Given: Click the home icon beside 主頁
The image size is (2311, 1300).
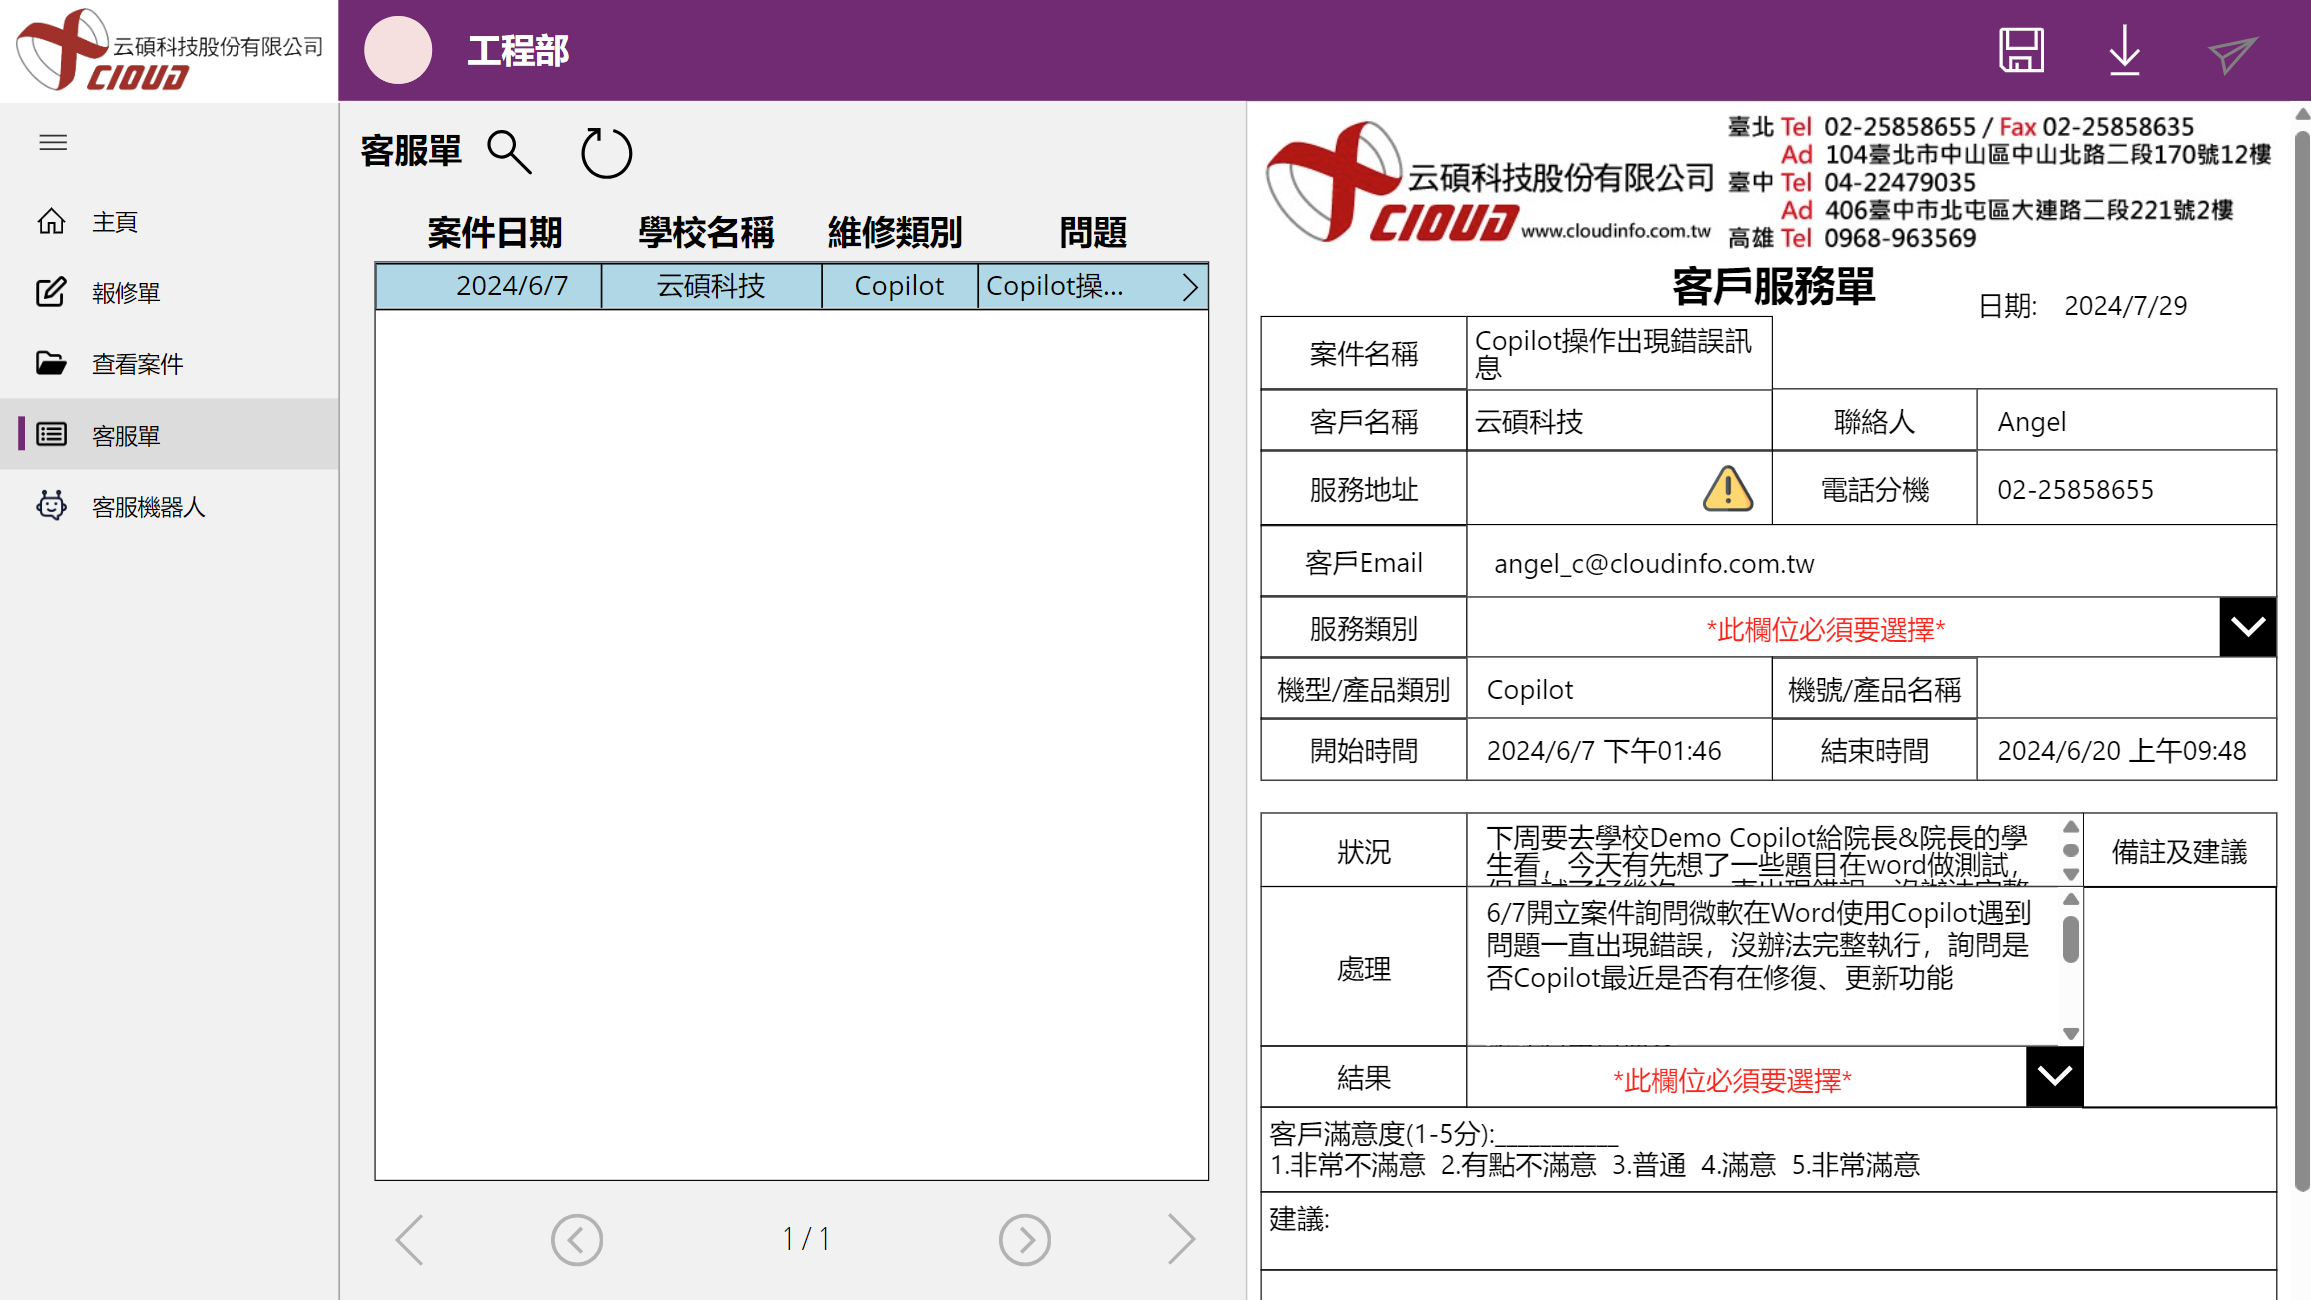Looking at the screenshot, I should pyautogui.click(x=51, y=221).
